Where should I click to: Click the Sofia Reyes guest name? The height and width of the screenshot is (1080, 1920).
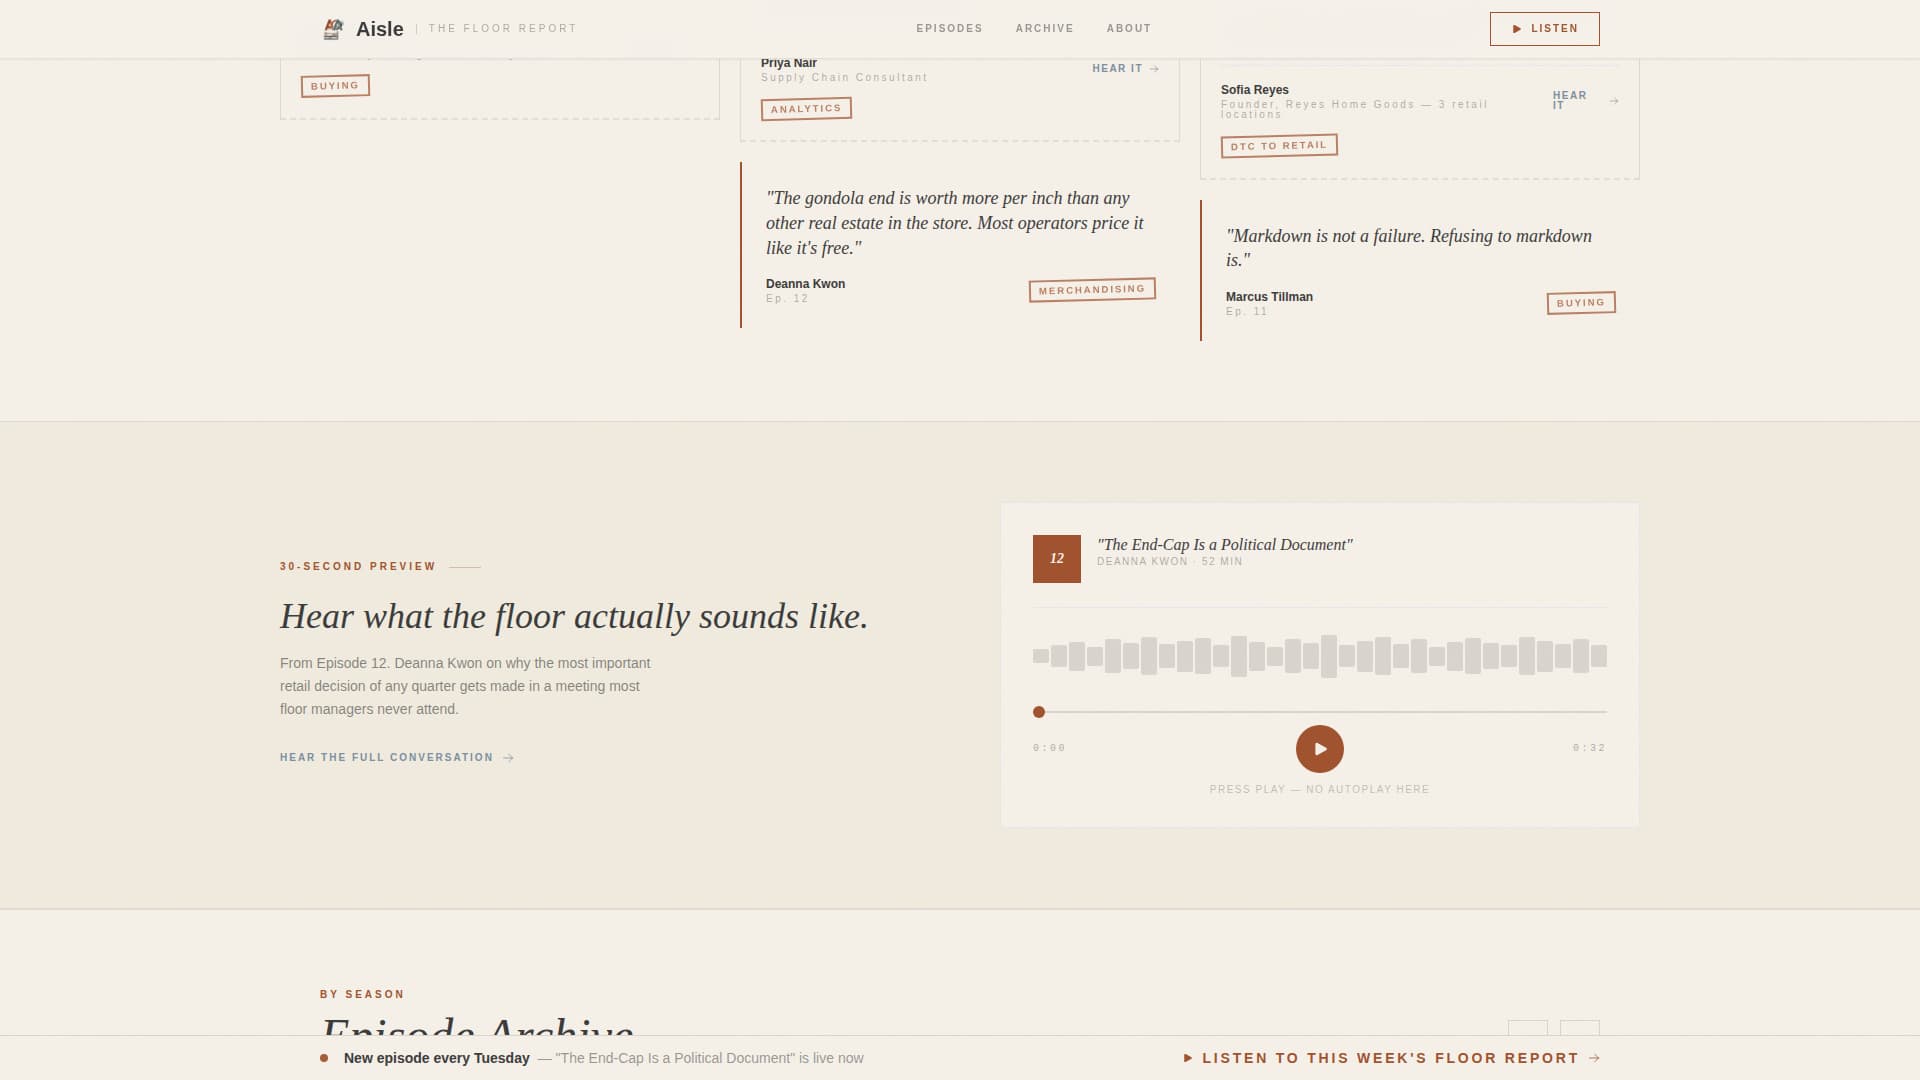[x=1255, y=90]
